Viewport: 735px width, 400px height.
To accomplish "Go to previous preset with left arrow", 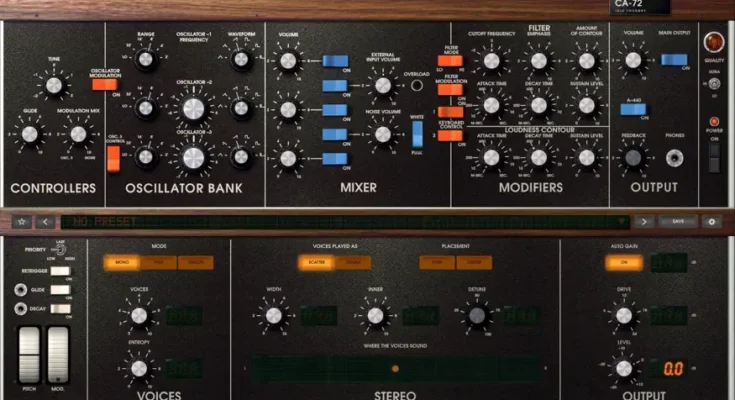I will (x=45, y=222).
